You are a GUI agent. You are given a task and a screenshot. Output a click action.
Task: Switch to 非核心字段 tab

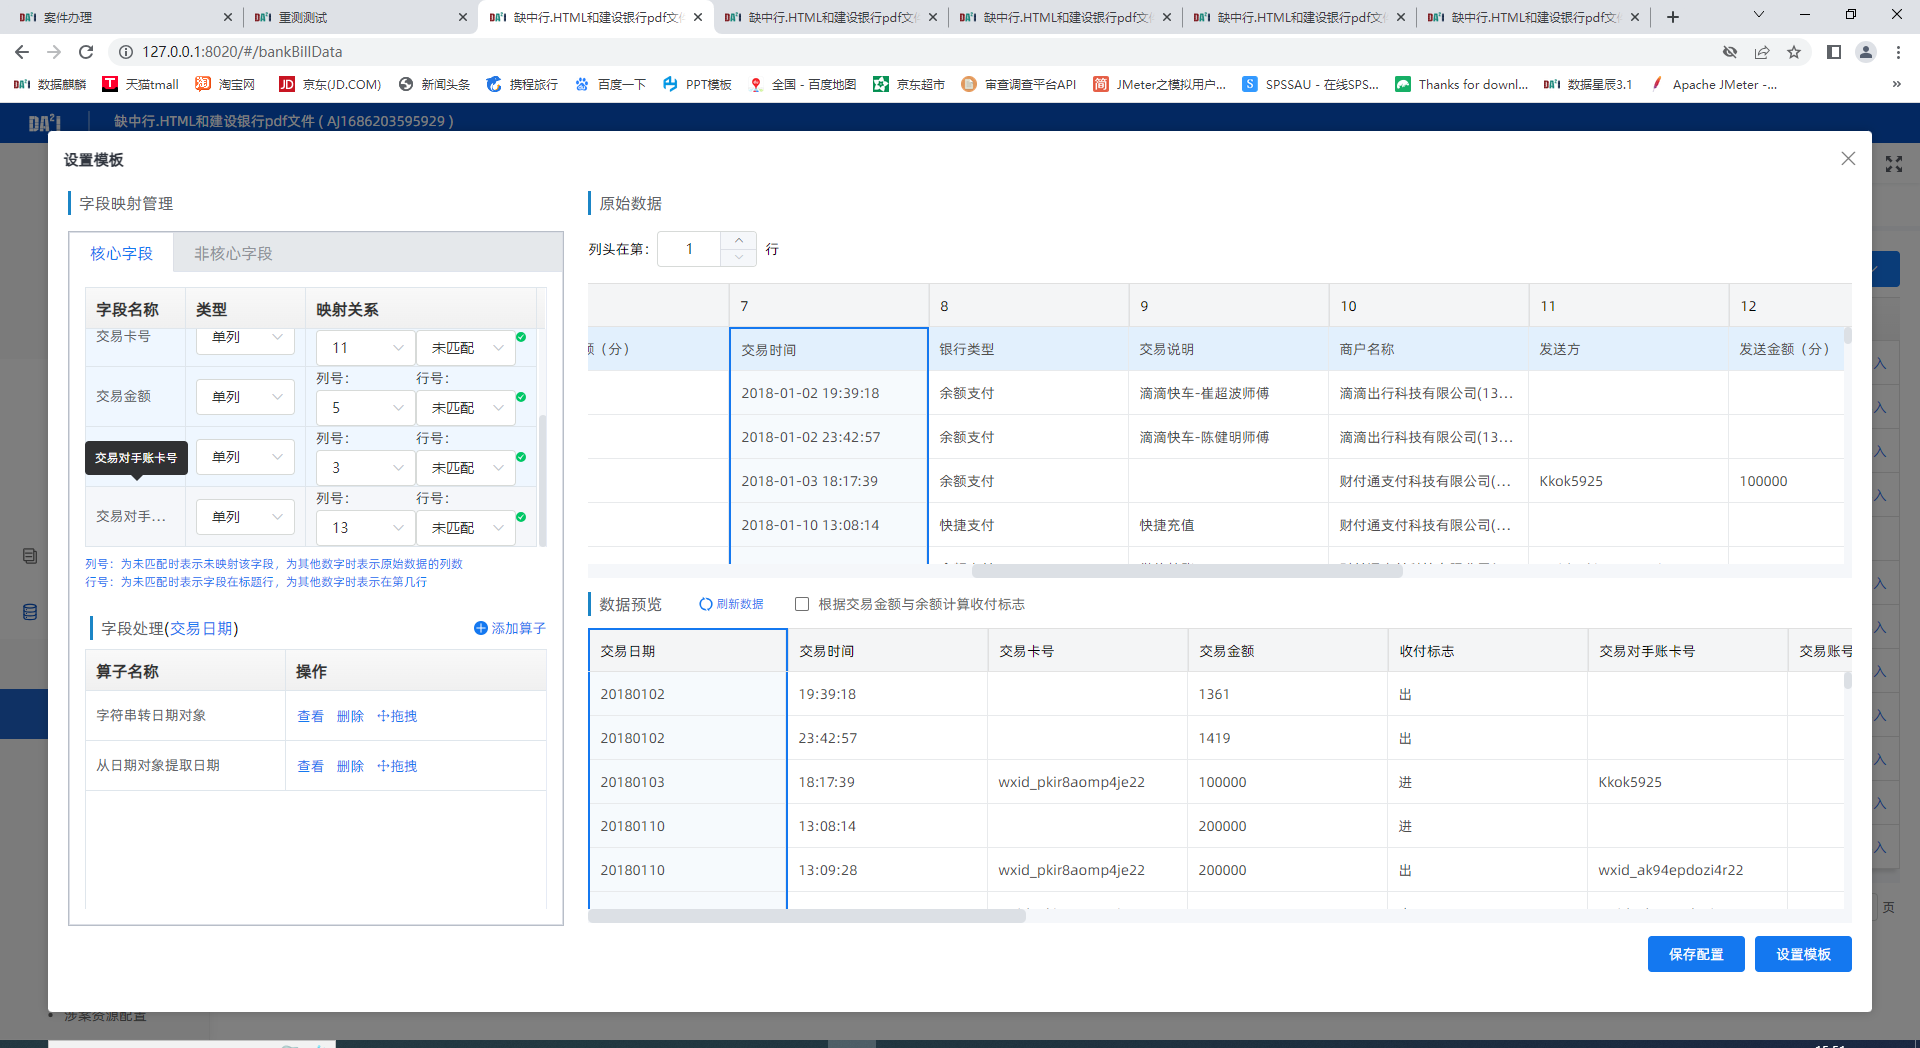point(233,254)
